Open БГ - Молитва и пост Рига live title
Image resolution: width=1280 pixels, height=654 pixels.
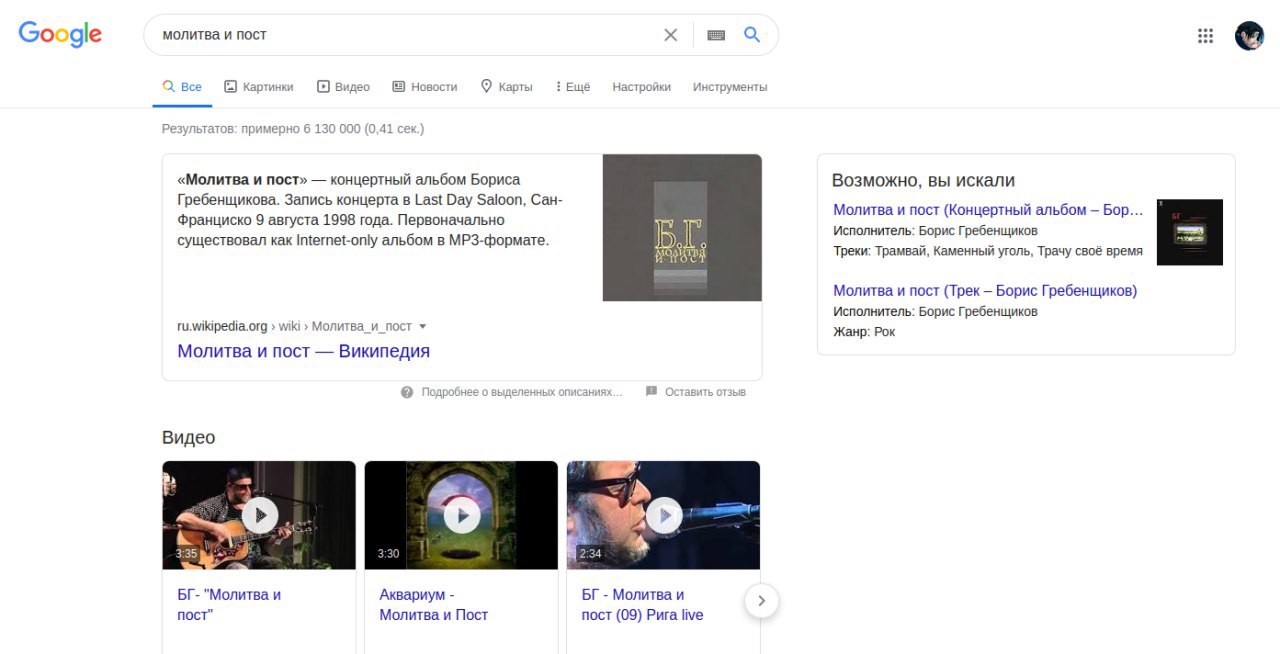pos(642,604)
